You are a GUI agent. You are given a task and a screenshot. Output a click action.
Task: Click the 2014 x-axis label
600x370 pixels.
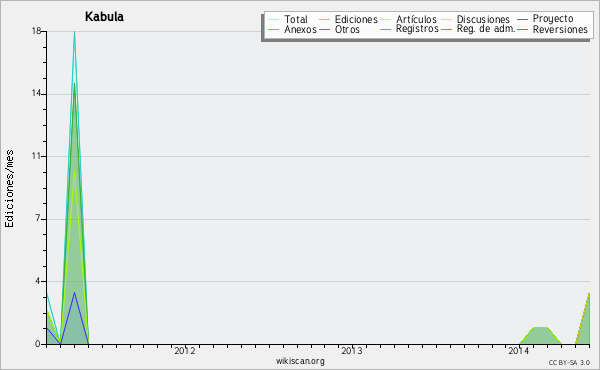tap(518, 350)
